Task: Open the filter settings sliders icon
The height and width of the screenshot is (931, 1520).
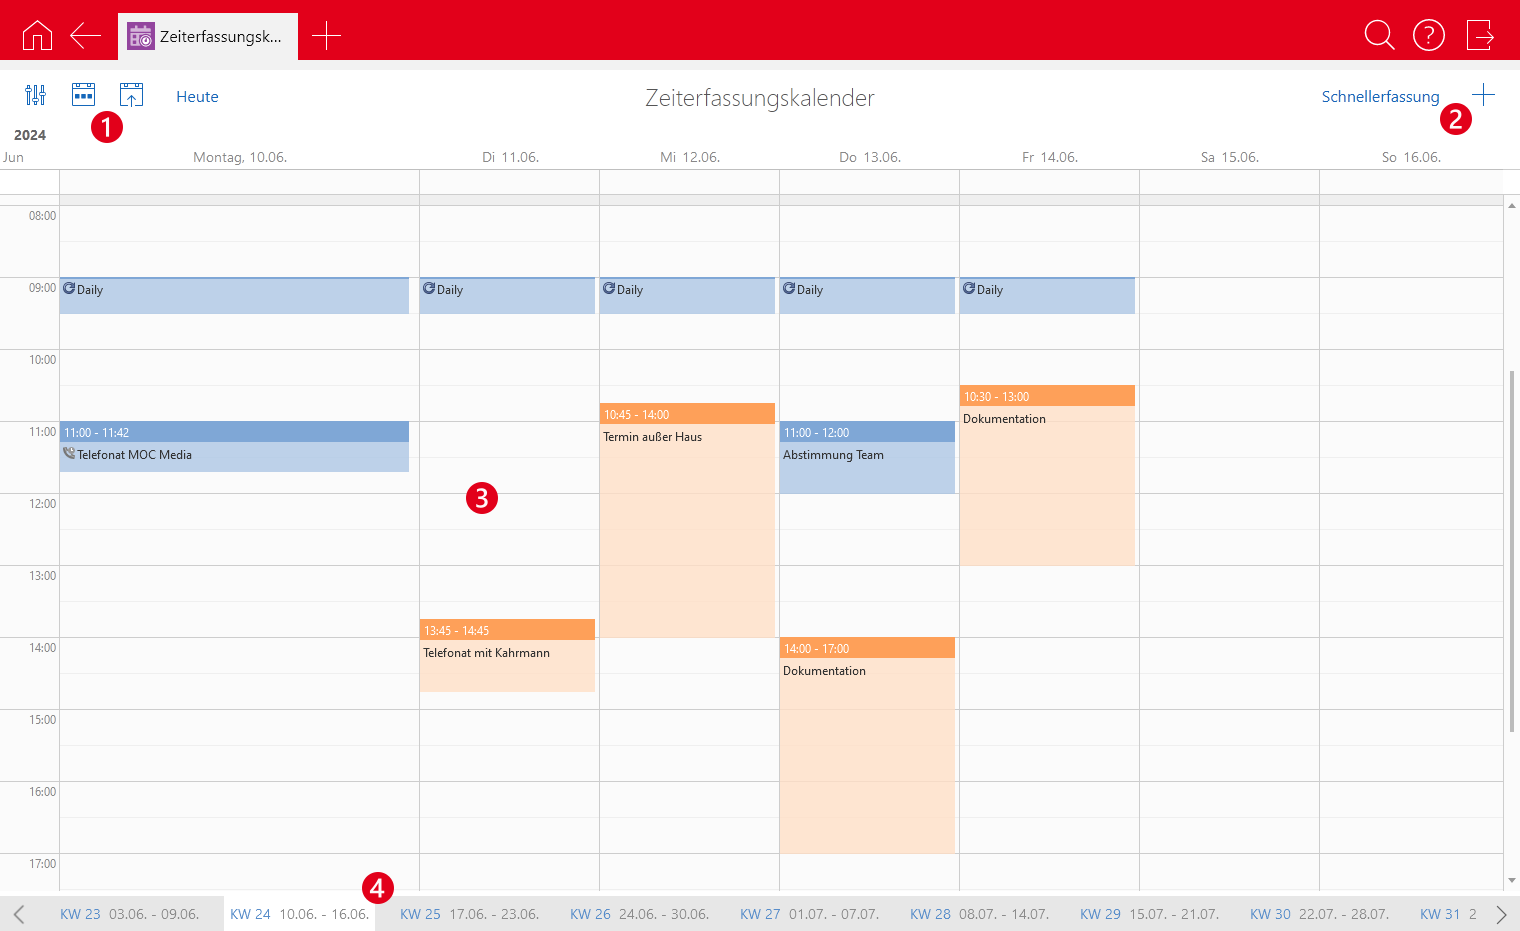Action: tap(35, 95)
